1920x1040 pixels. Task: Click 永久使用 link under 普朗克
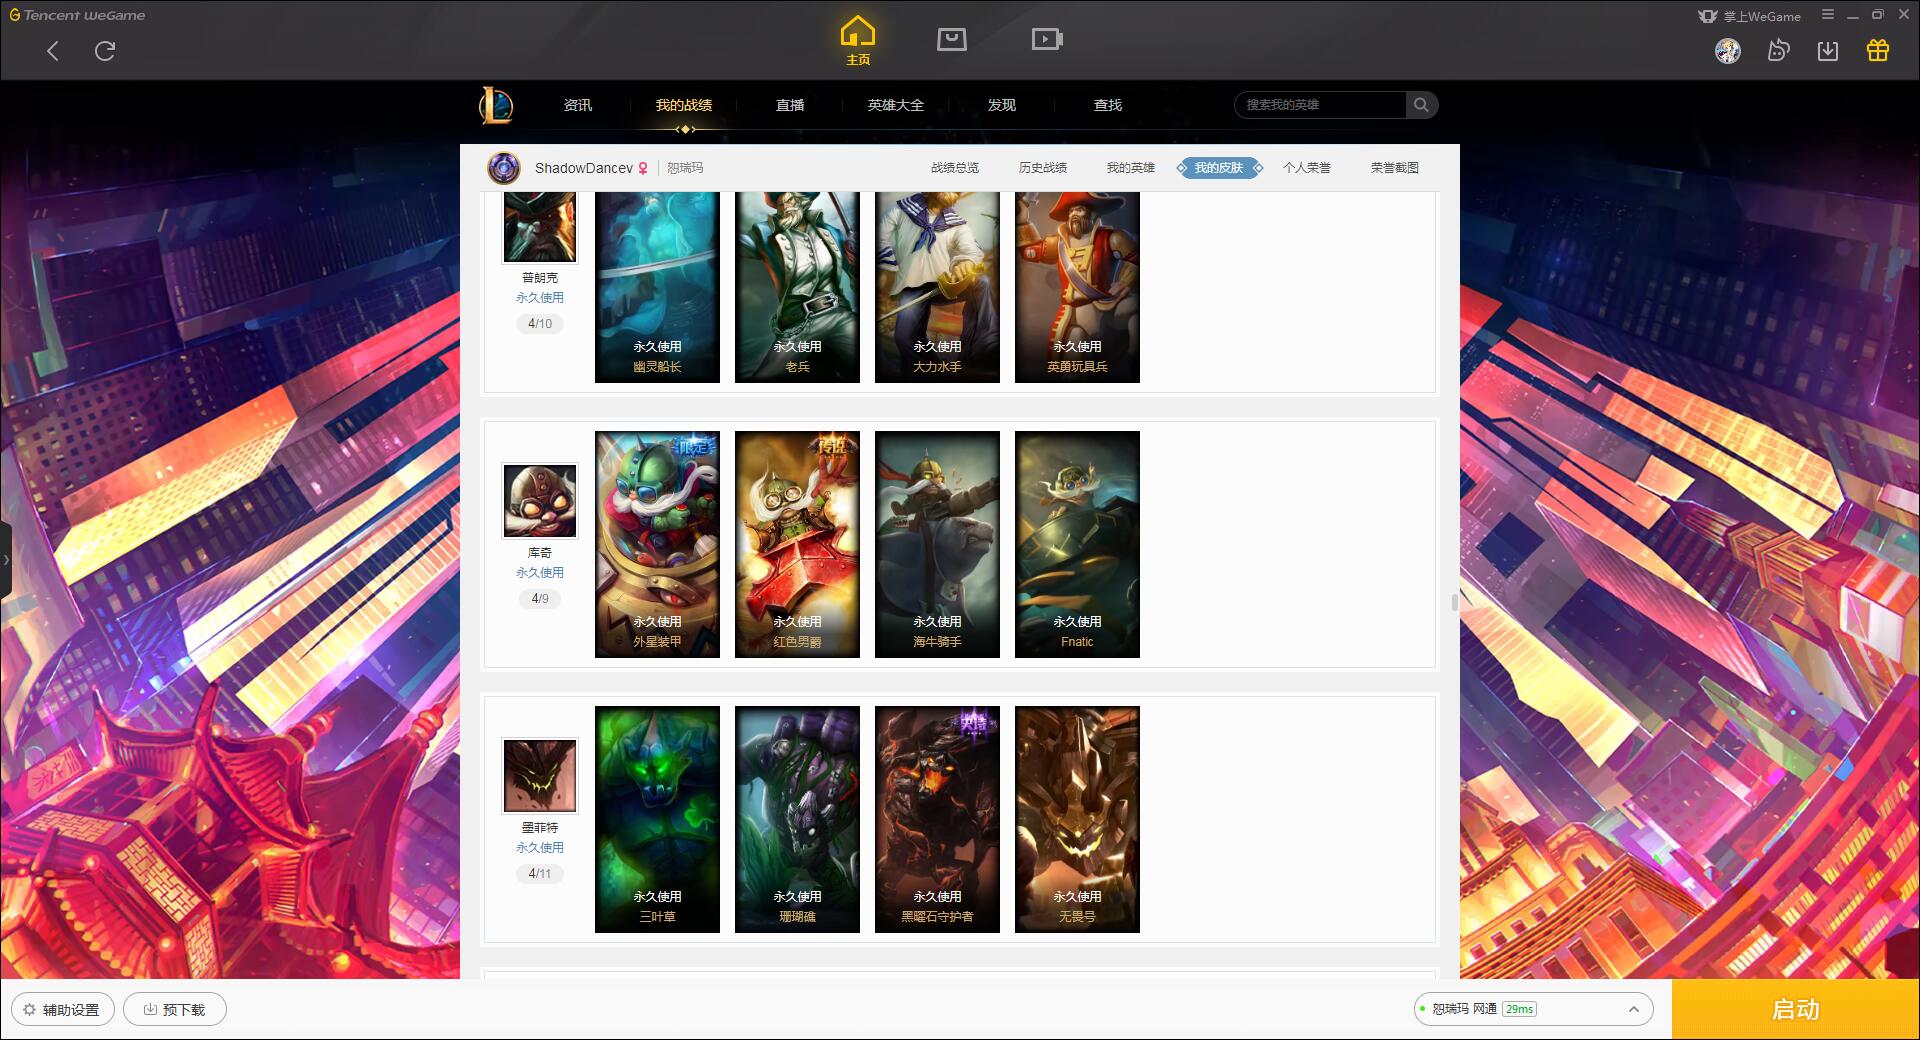pos(540,298)
